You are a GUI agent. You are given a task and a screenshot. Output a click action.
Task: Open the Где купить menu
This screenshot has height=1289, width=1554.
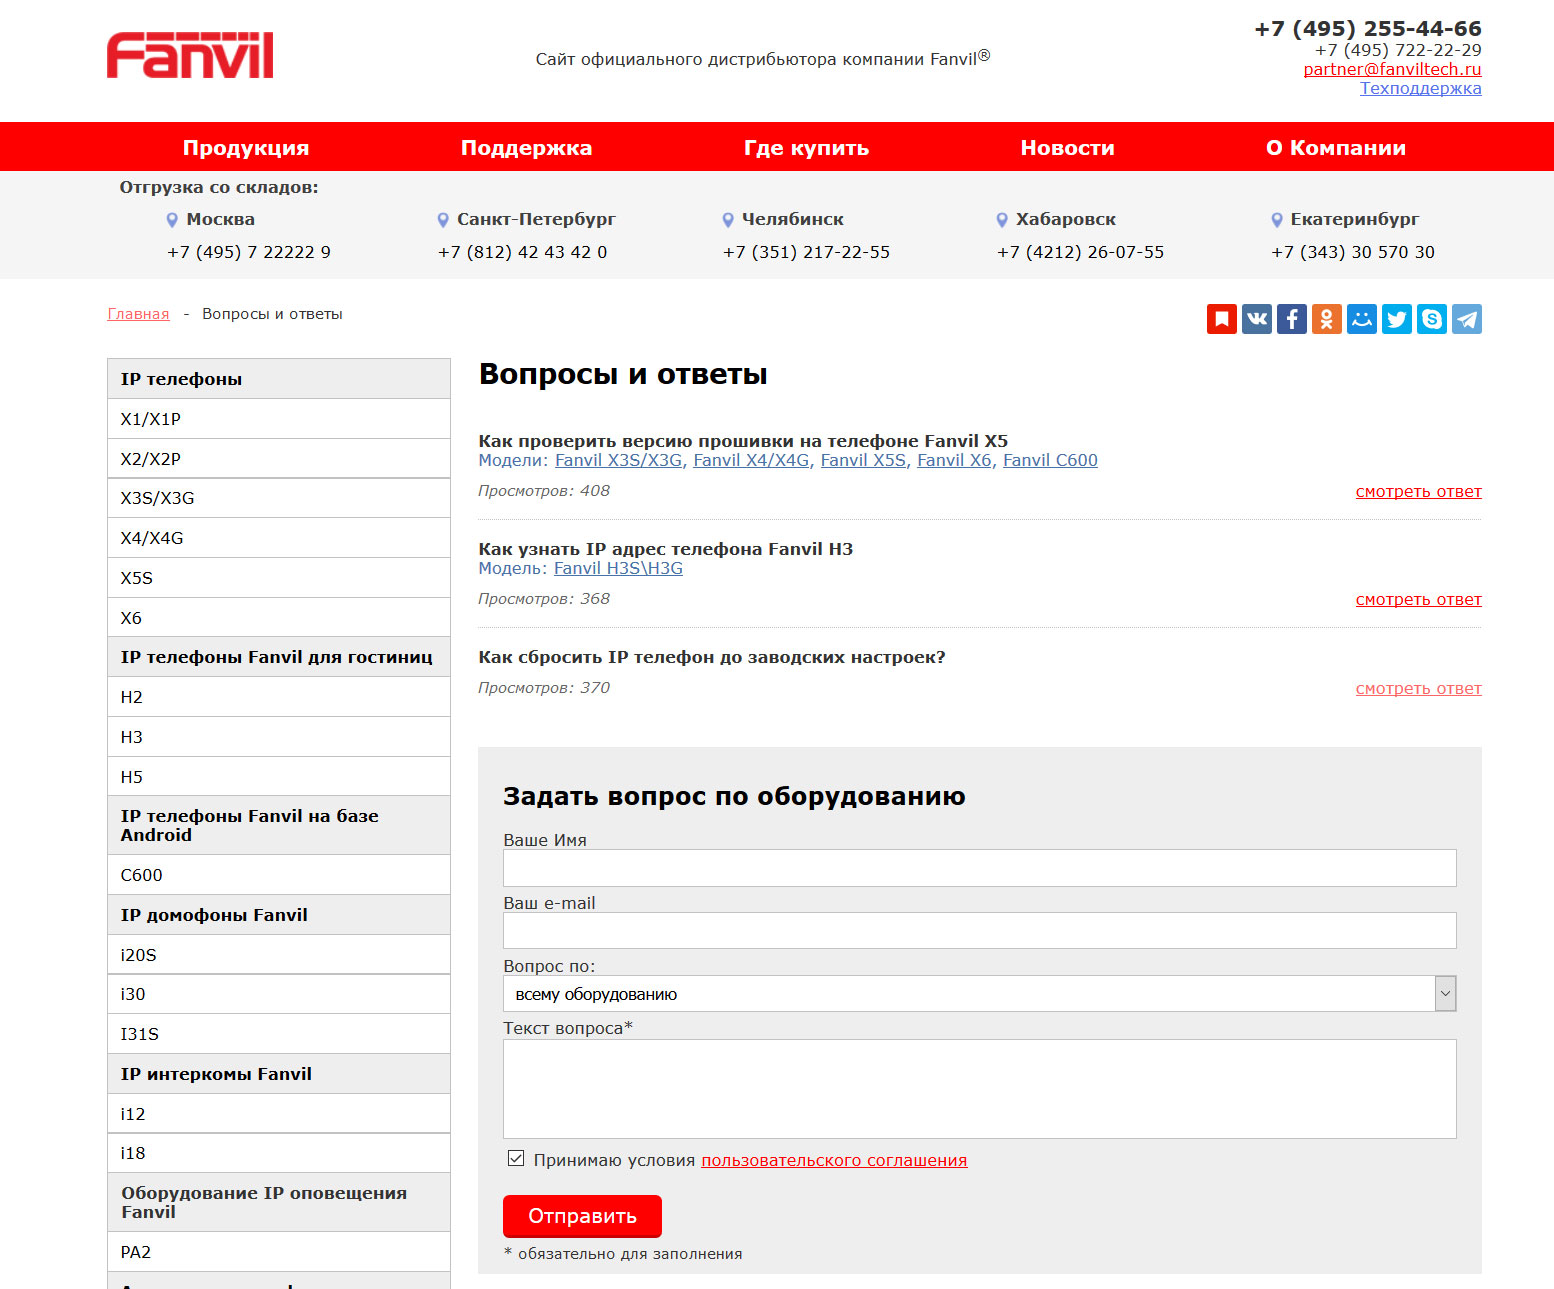pos(806,148)
